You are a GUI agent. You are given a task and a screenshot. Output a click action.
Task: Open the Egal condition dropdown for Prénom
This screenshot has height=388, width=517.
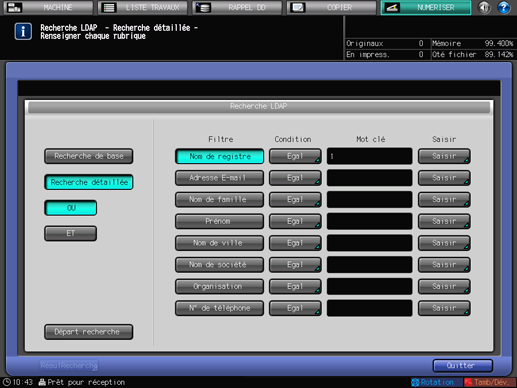(x=295, y=221)
